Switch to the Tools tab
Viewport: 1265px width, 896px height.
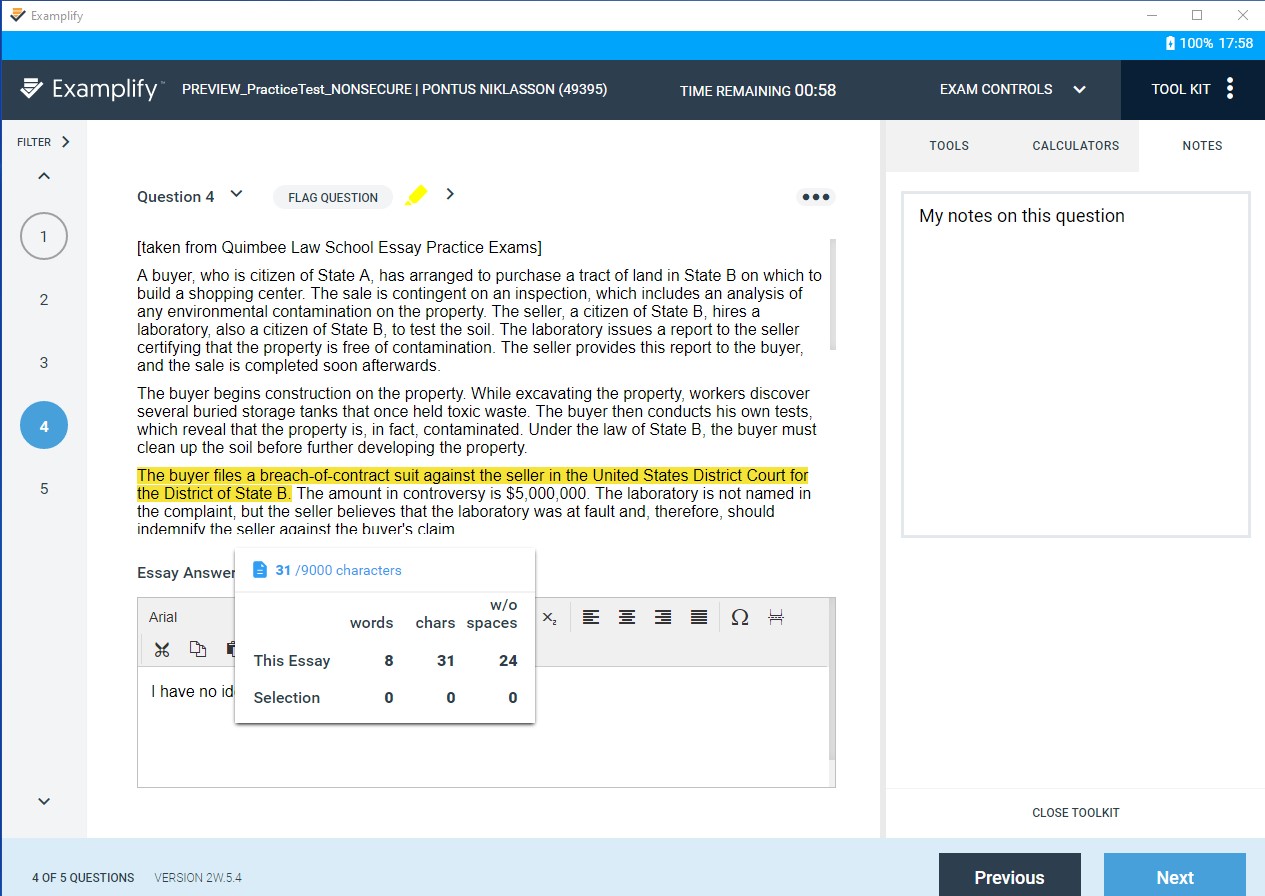pos(949,146)
